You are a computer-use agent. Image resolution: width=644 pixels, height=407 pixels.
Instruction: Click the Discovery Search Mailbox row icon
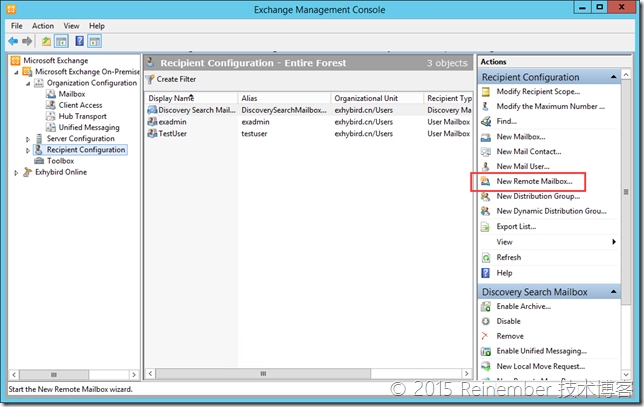click(x=152, y=110)
